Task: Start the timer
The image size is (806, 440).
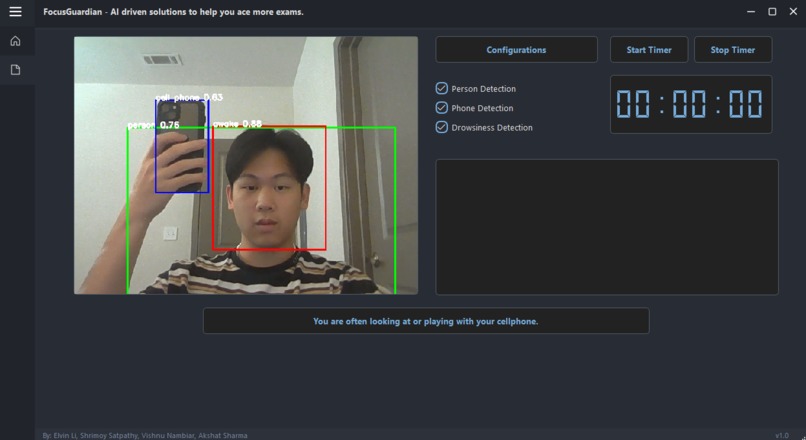Action: click(649, 50)
